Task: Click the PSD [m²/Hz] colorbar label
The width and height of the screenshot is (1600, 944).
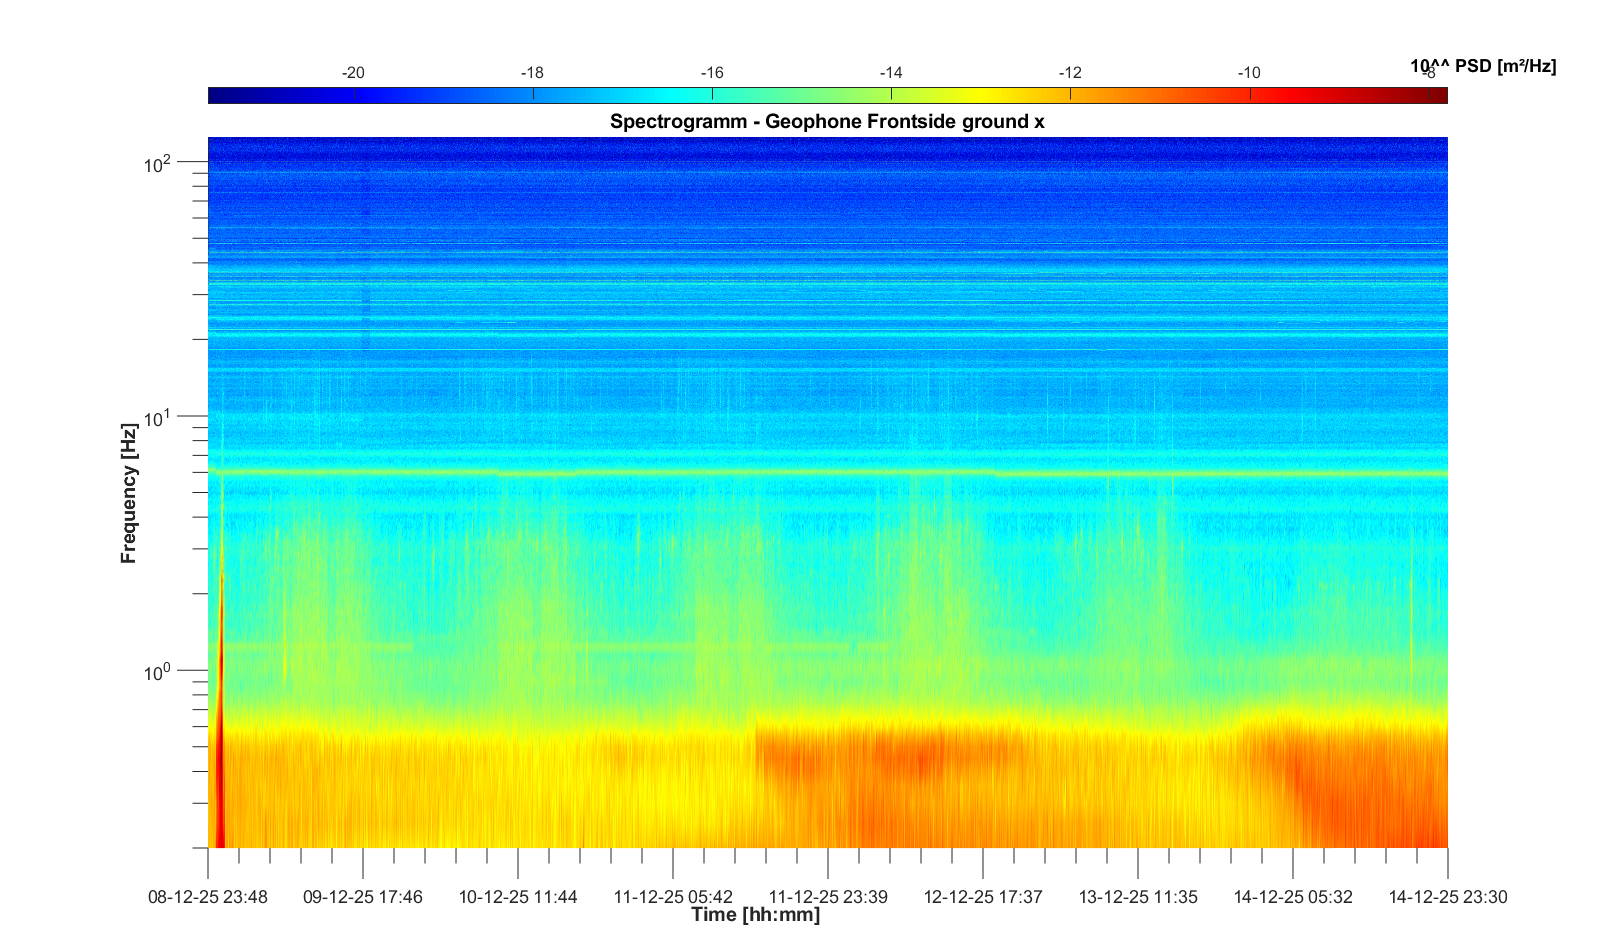Action: (x=1483, y=66)
